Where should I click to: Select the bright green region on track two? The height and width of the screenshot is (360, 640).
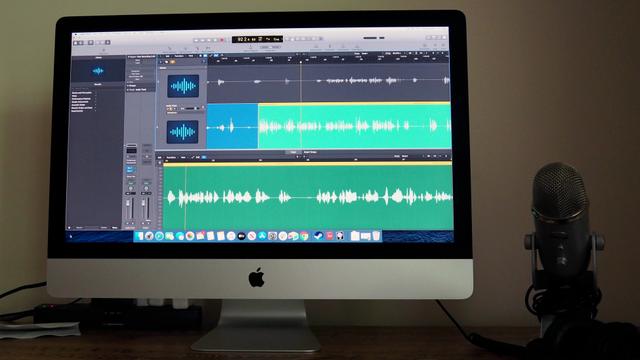[354, 127]
